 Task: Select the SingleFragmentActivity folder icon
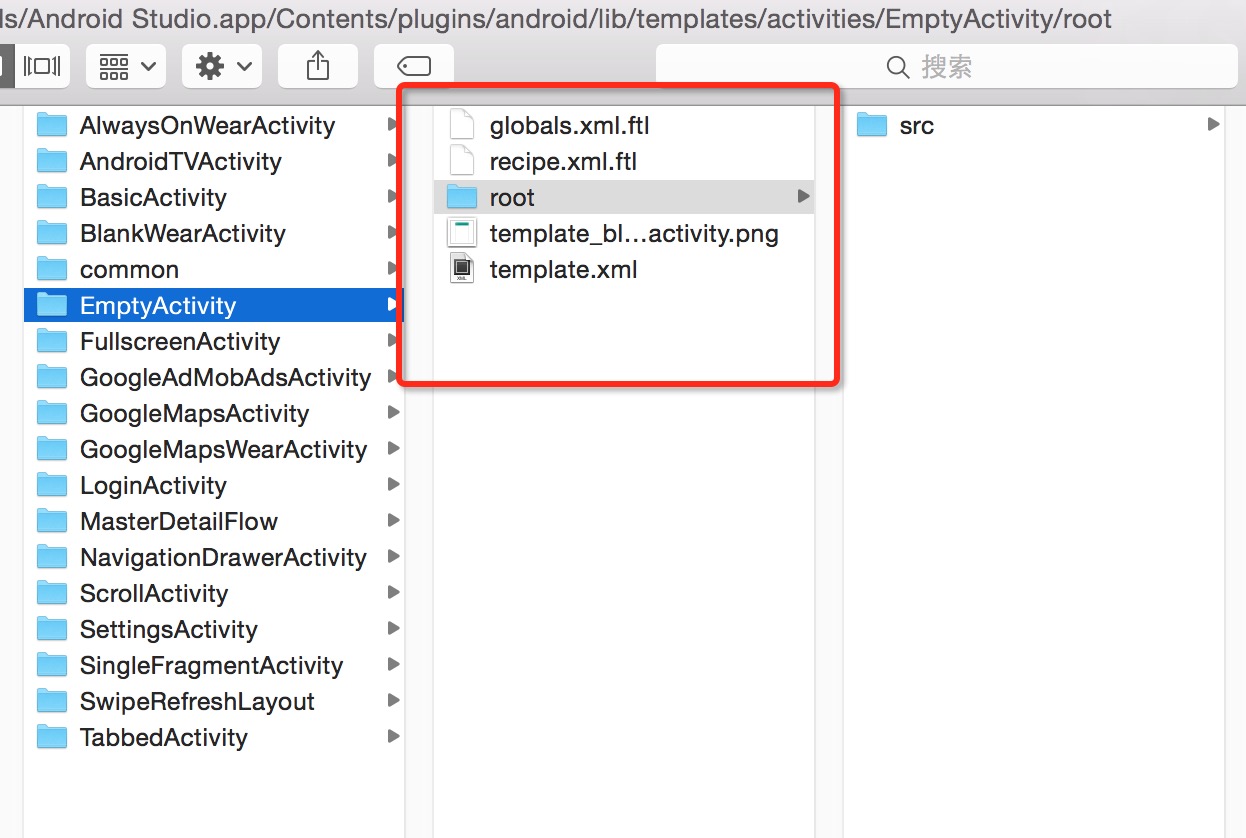pyautogui.click(x=52, y=665)
